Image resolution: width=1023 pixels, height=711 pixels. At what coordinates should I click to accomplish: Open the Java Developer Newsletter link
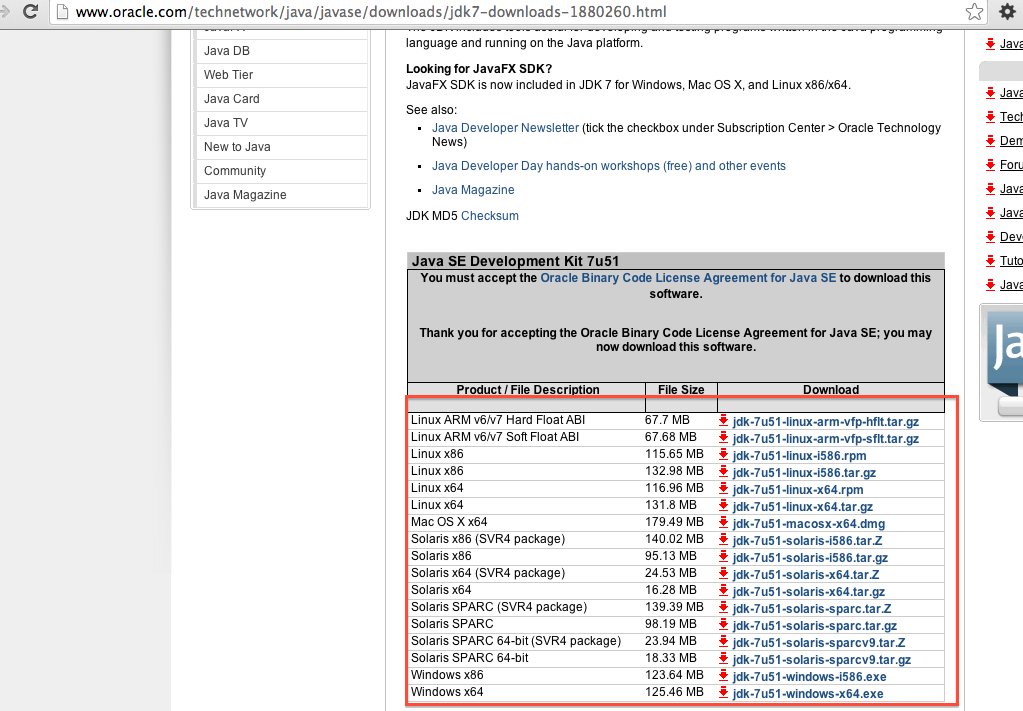click(505, 128)
